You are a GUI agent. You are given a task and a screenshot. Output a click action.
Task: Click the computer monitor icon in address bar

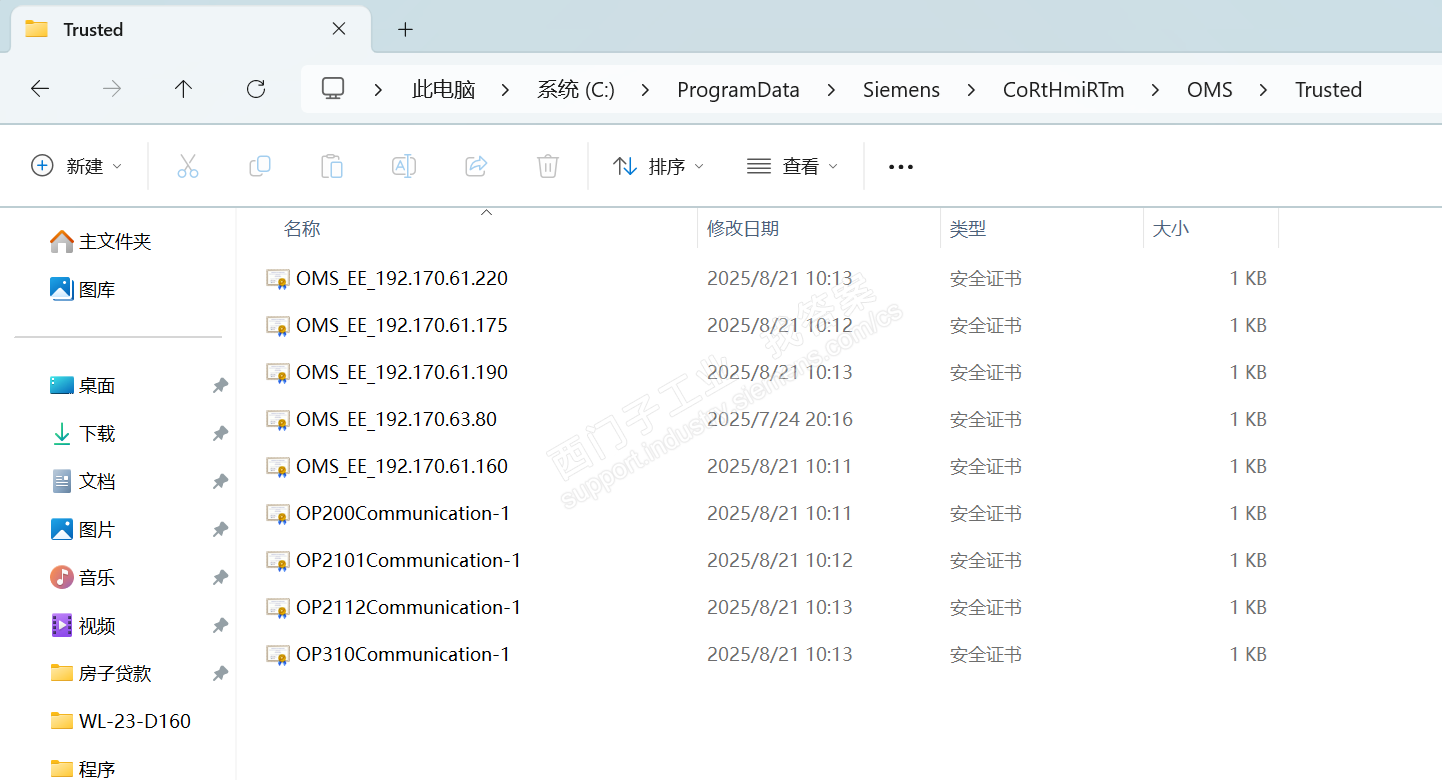333,89
